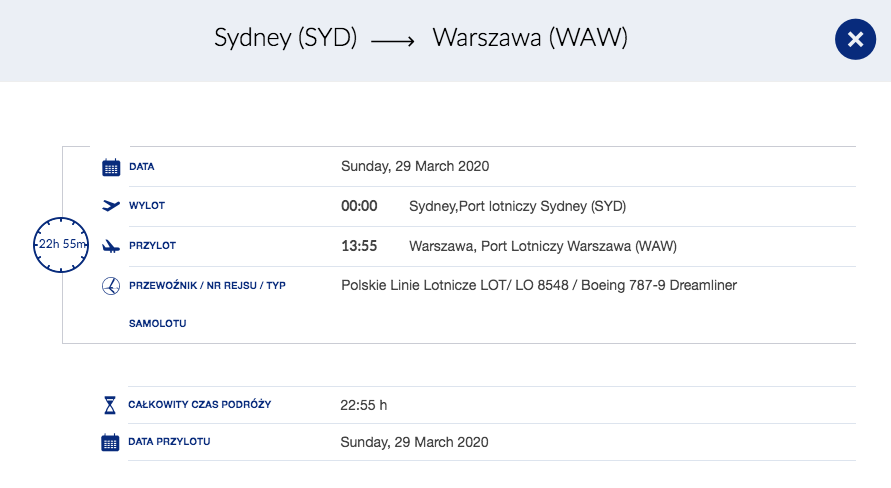Click the Sydney (SYD) origin title
The height and width of the screenshot is (488, 891).
point(286,38)
